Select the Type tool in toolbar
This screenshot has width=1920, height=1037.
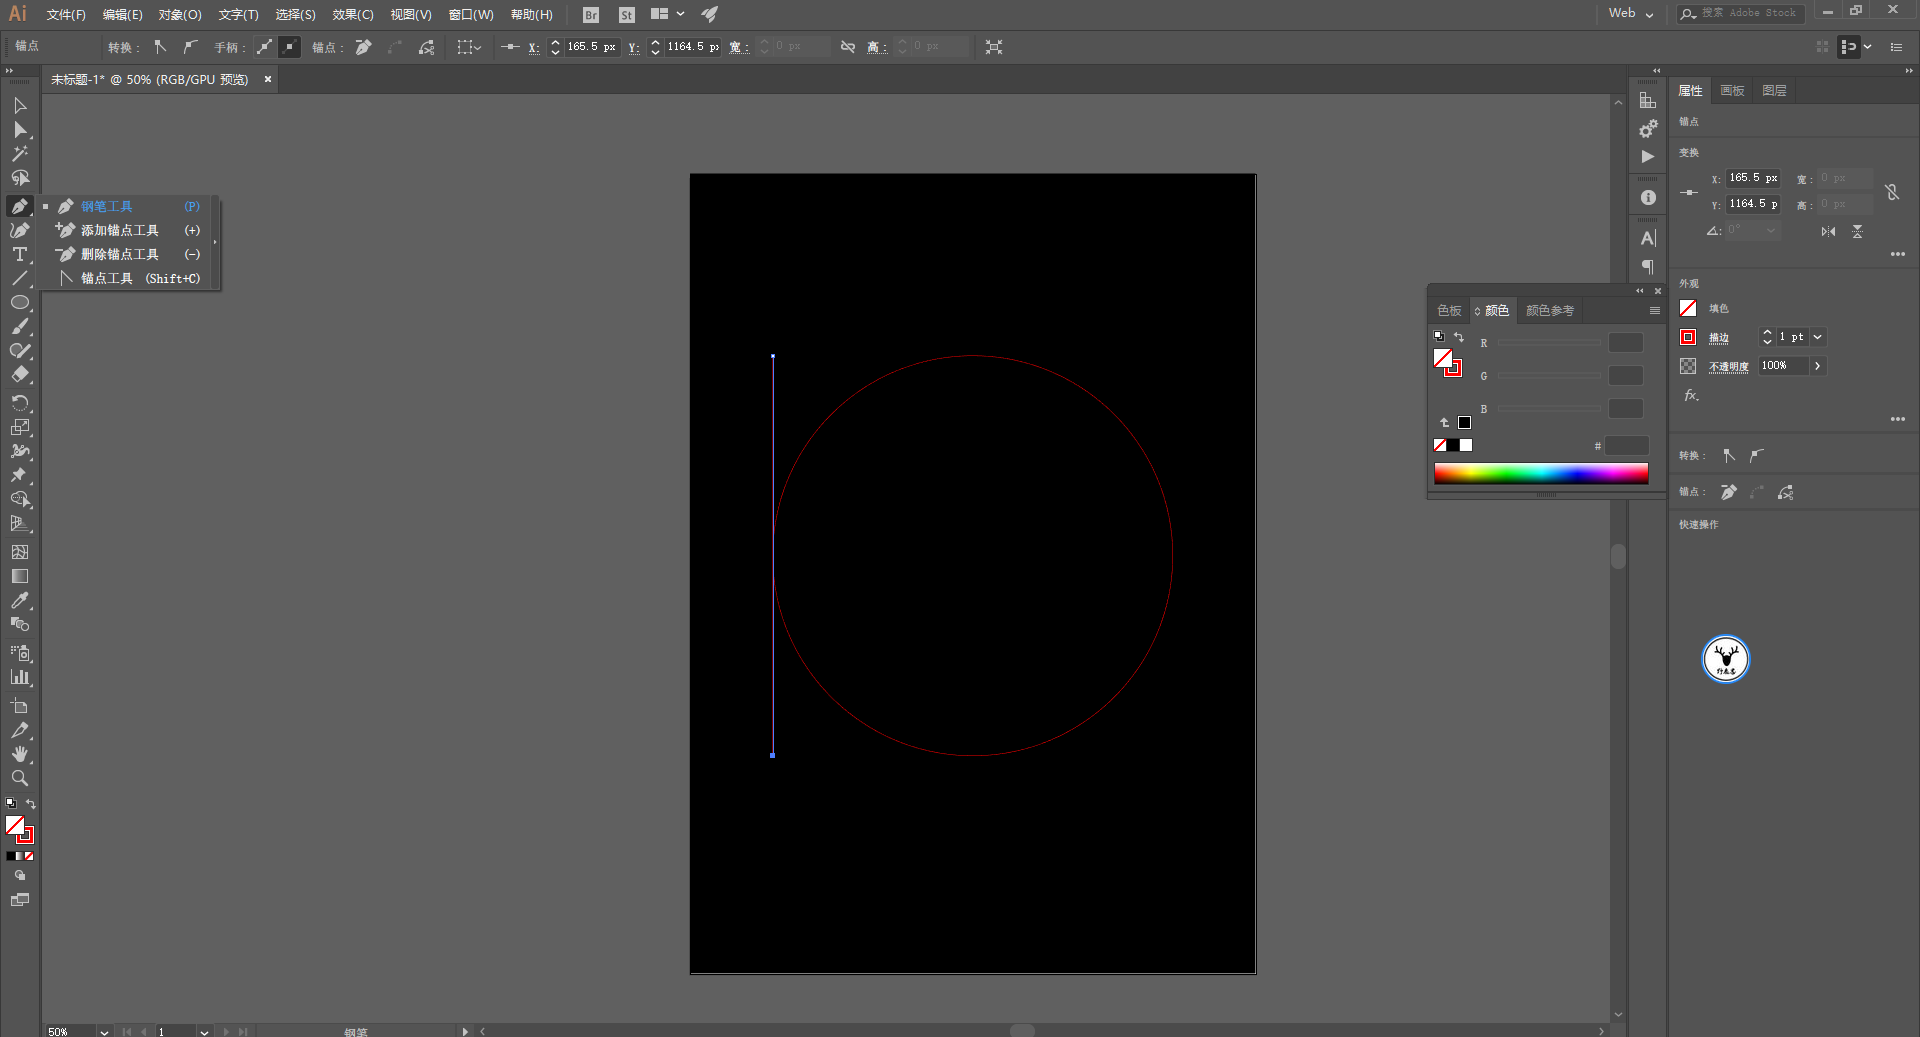pos(19,254)
